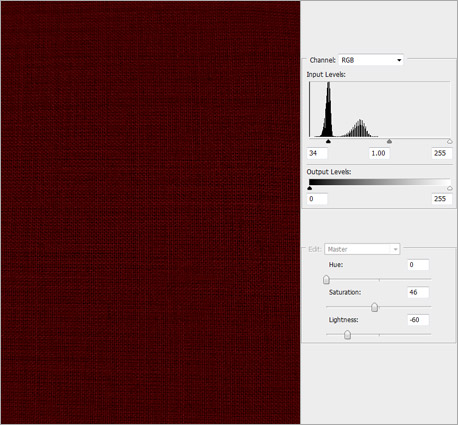The height and width of the screenshot is (425, 458).
Task: Click the Hue slider thumb
Action: (326, 280)
